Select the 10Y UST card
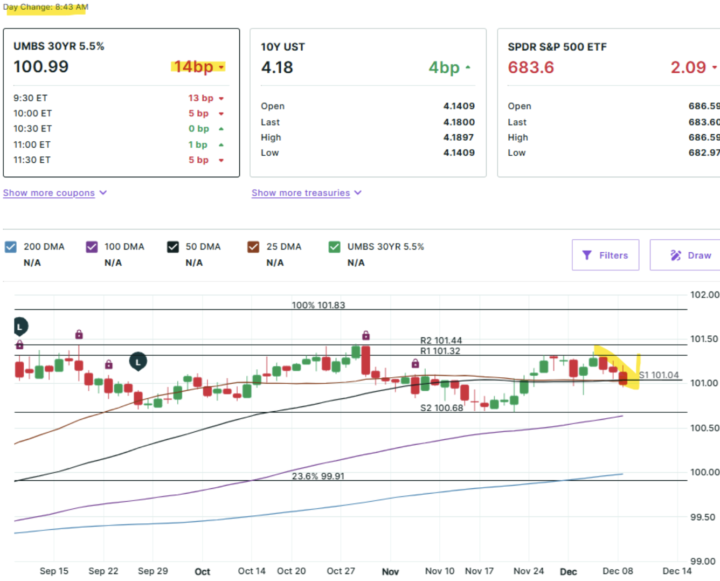The height and width of the screenshot is (581, 720). pos(368,102)
